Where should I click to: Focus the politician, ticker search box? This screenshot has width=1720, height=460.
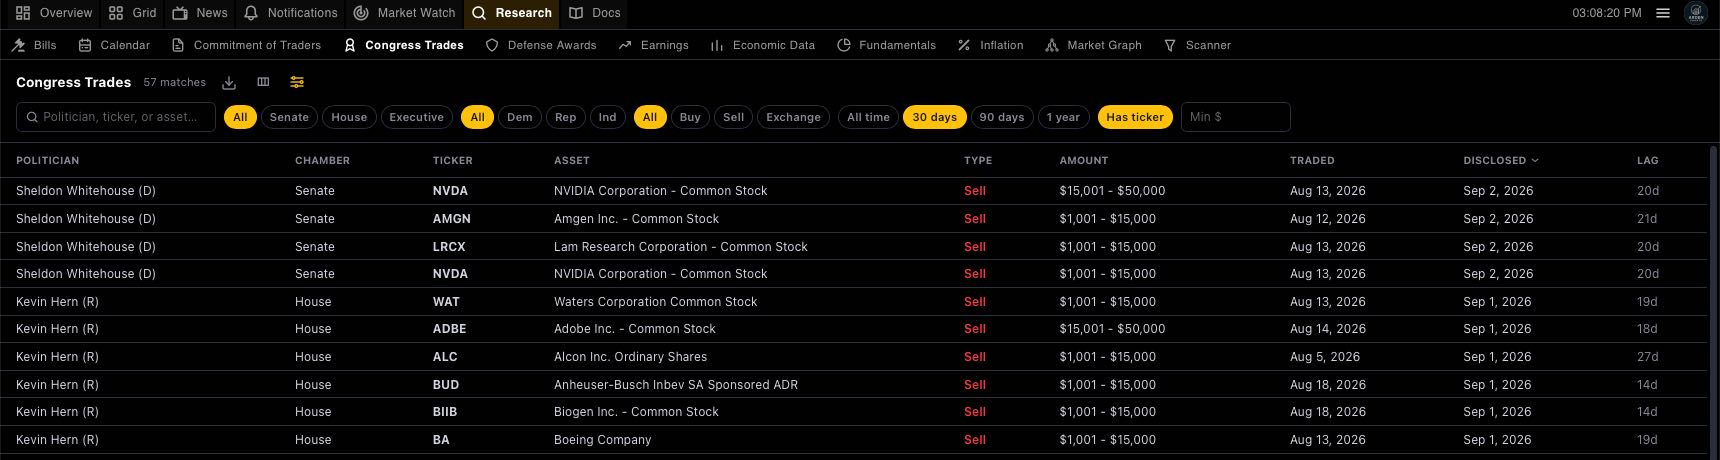tap(116, 117)
